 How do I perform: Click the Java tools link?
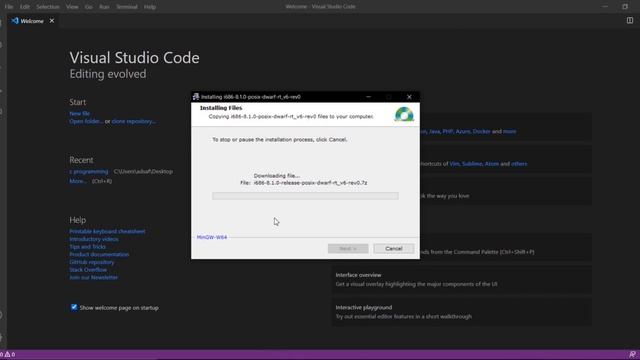pyautogui.click(x=434, y=131)
